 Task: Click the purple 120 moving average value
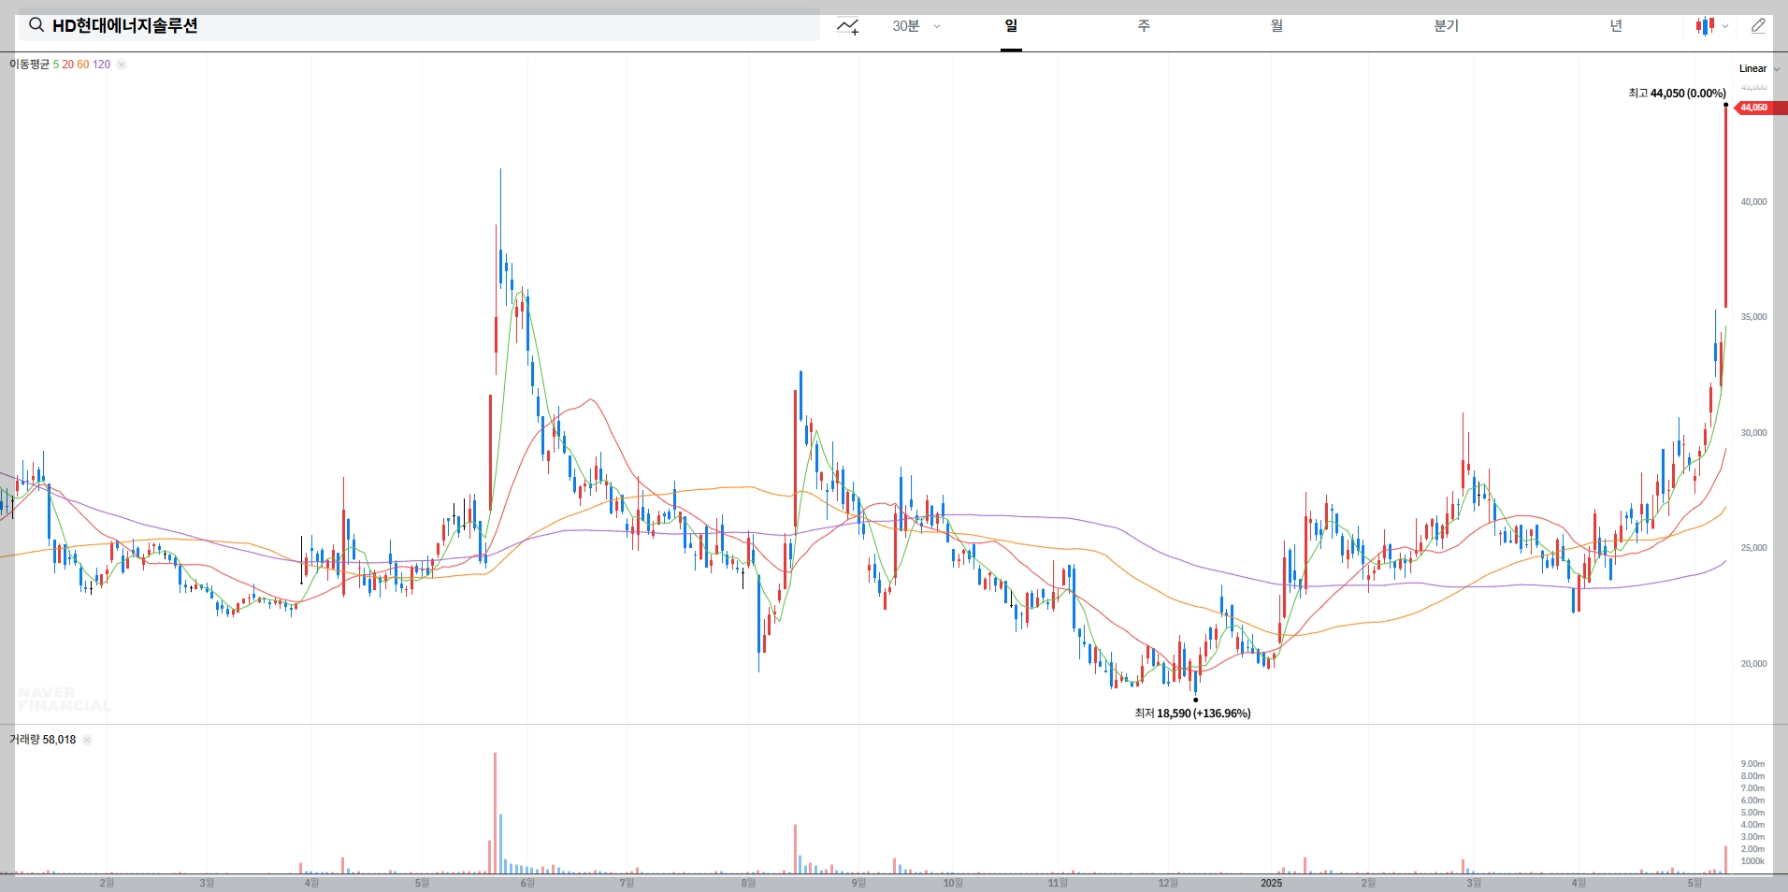click(101, 64)
